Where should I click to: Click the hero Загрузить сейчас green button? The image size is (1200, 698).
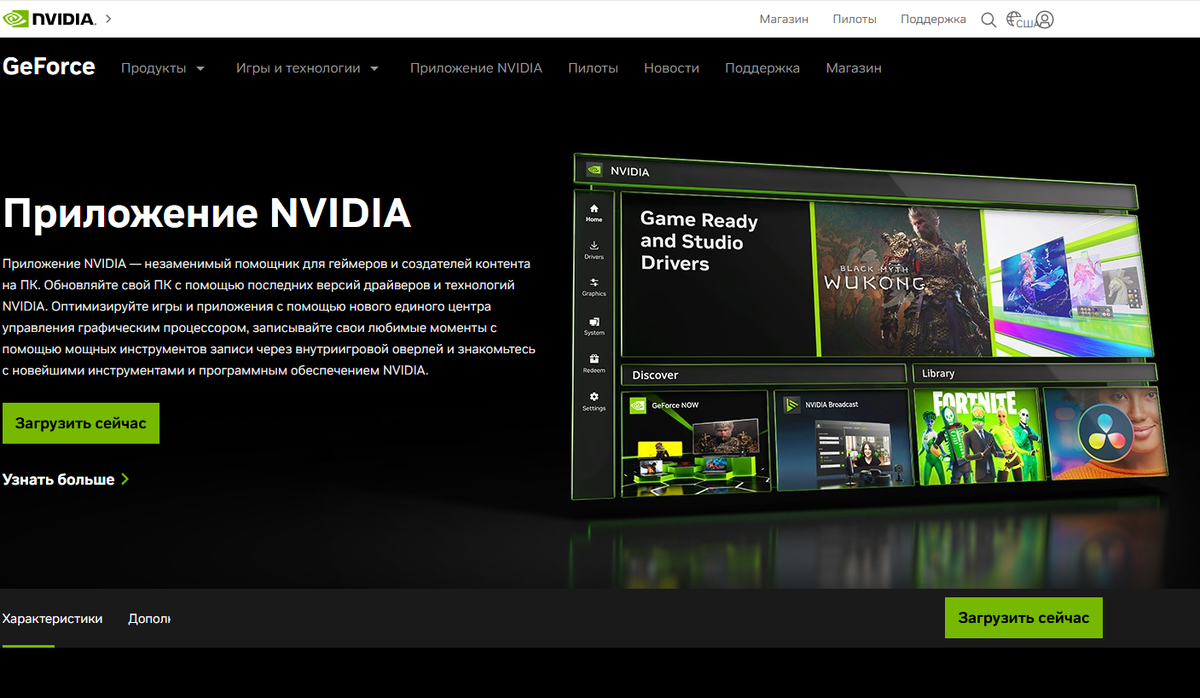(81, 423)
